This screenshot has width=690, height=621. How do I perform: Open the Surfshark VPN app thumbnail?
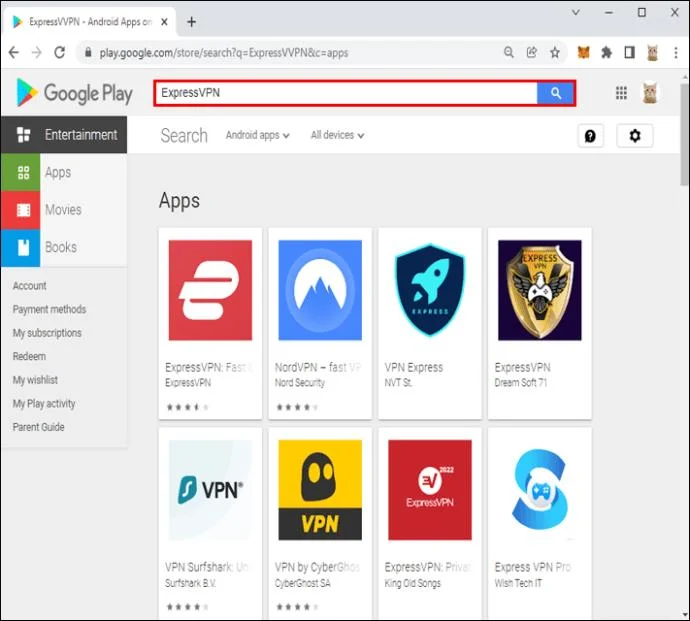click(x=210, y=490)
